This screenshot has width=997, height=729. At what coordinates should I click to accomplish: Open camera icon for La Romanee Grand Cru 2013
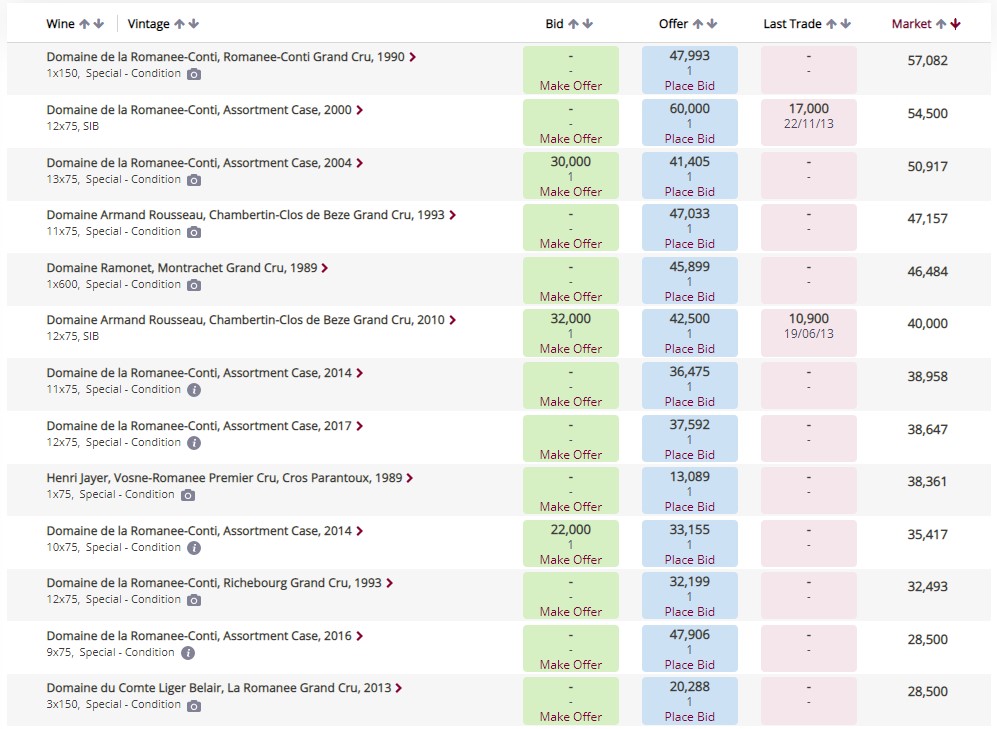194,706
